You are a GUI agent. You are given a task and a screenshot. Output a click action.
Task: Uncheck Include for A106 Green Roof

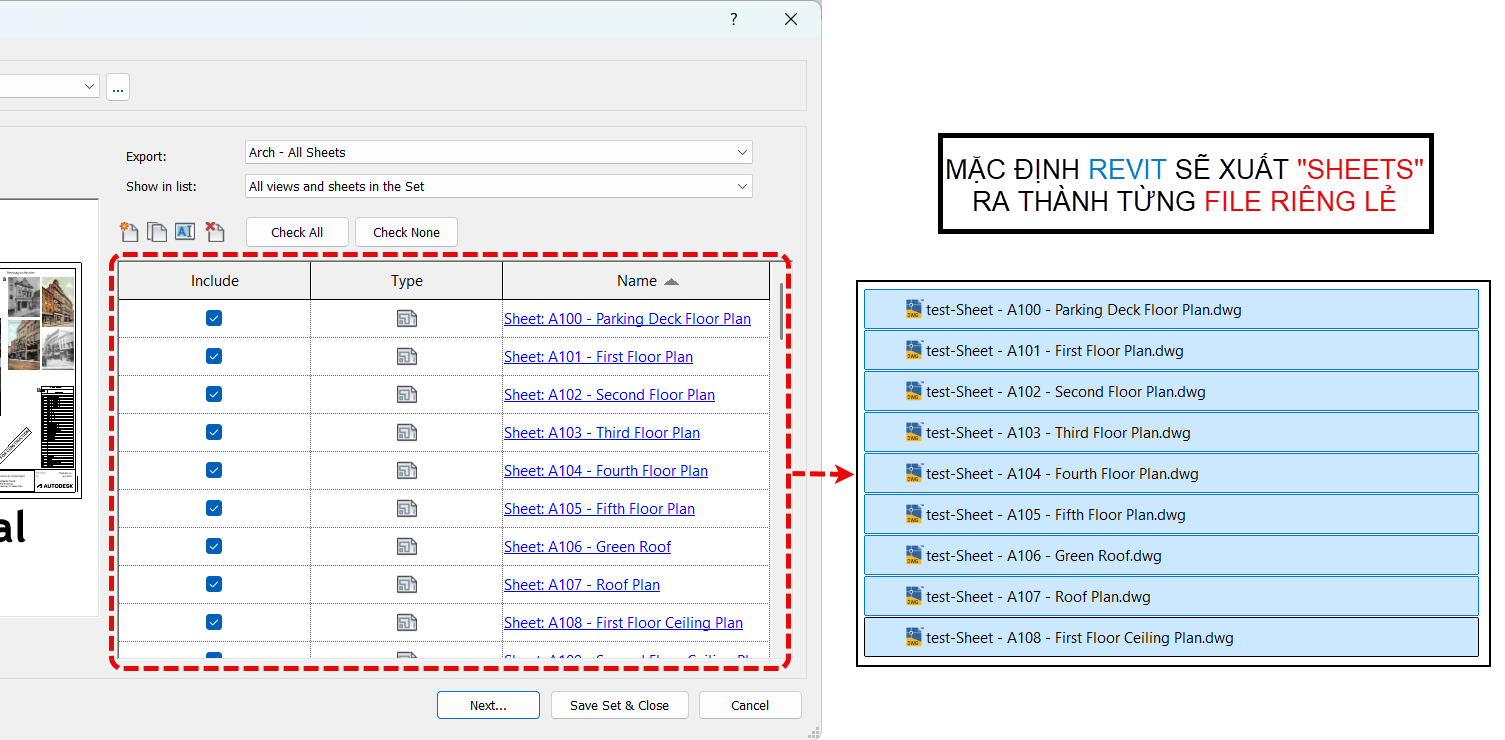(214, 546)
